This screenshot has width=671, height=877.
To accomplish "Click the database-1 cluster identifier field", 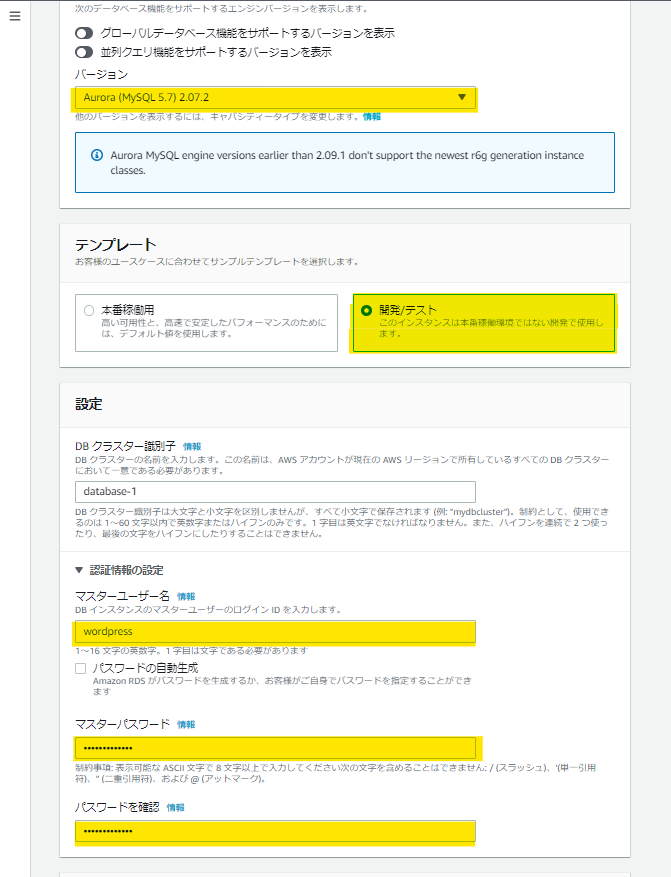I will 275,492.
